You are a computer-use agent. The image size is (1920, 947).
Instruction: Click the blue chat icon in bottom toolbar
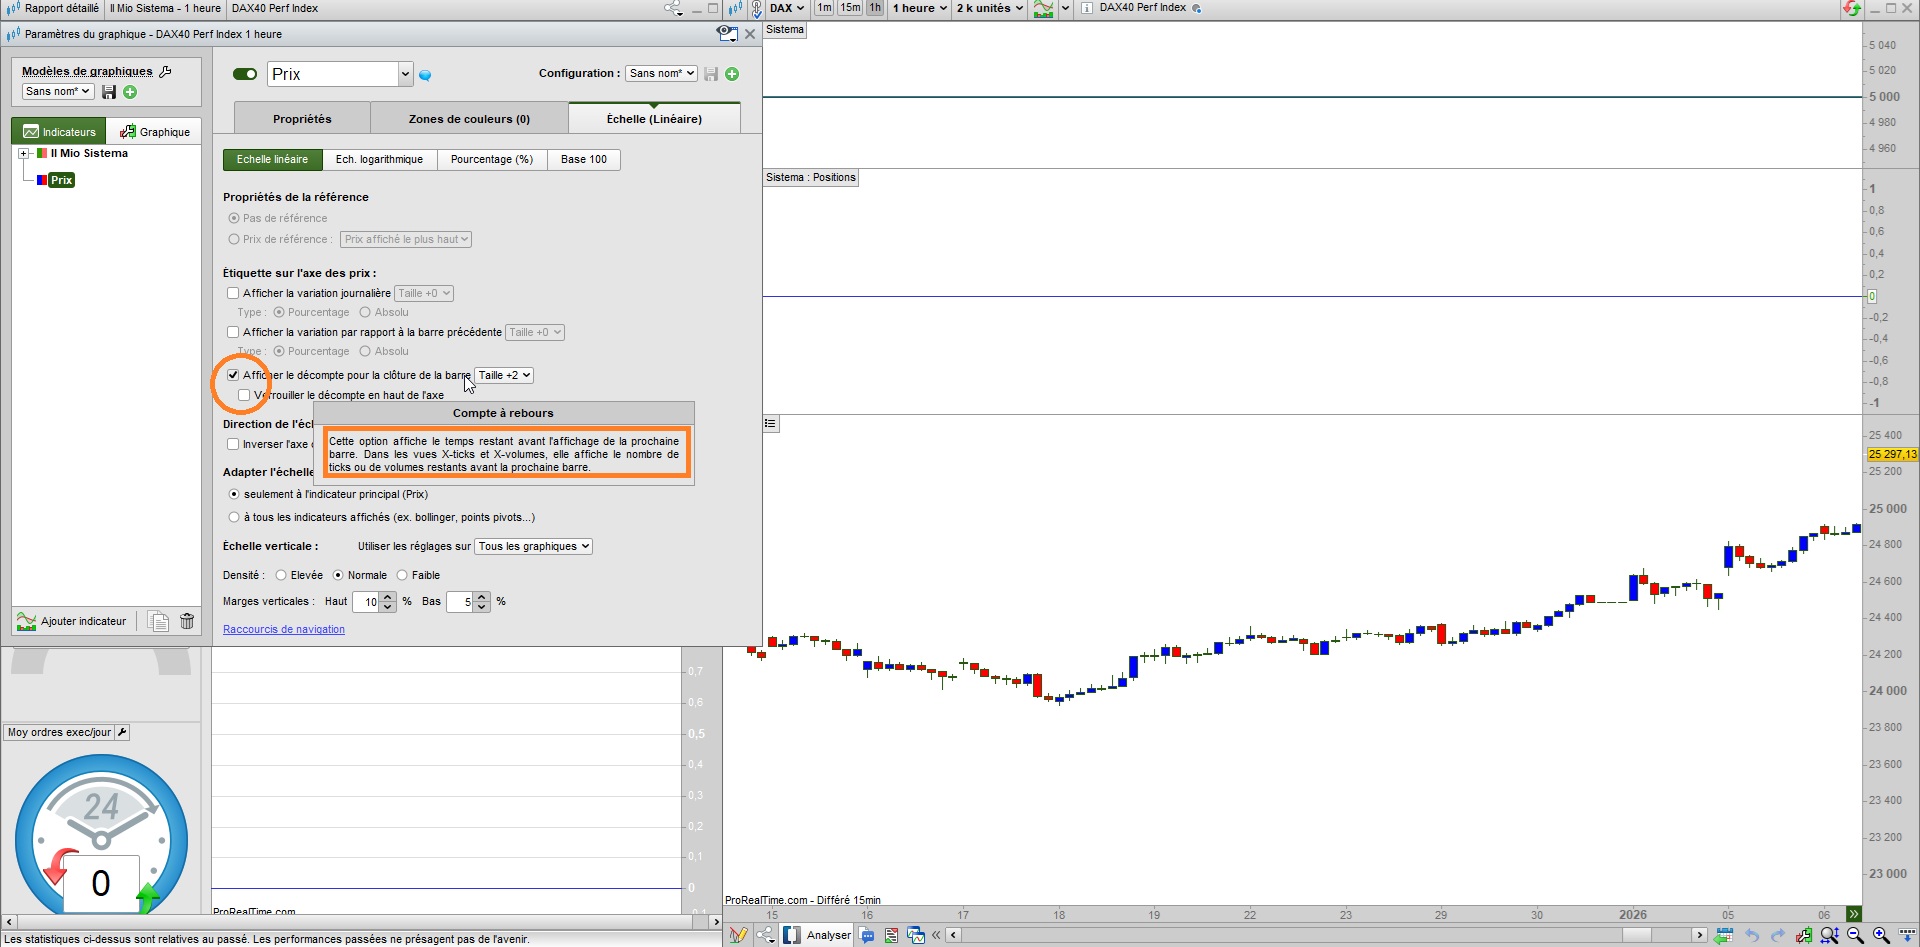pos(867,935)
